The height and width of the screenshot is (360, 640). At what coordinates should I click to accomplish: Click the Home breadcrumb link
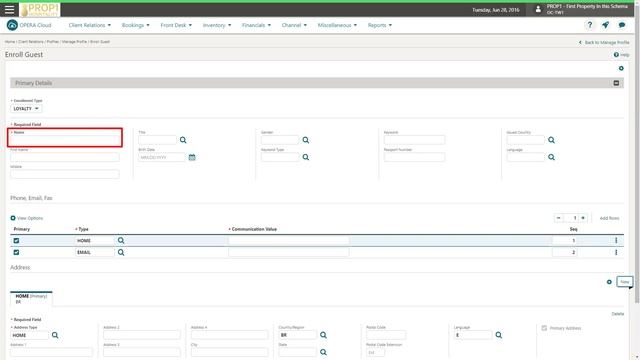click(10, 42)
